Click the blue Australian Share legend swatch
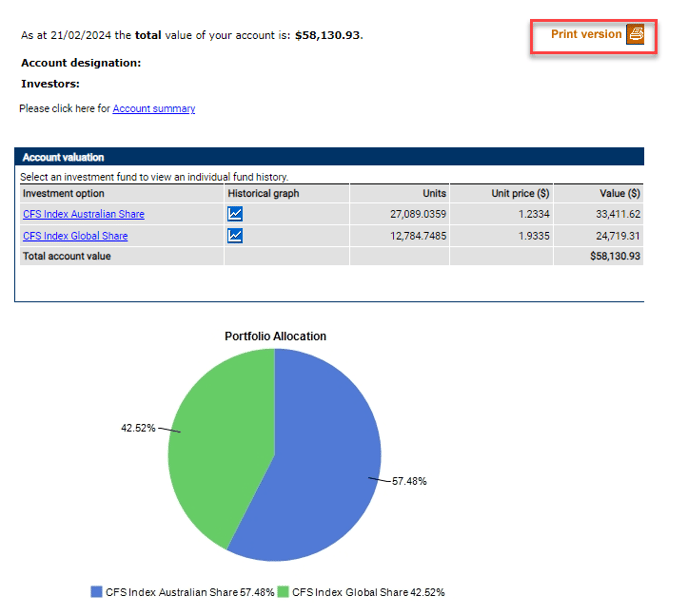Screen dimensions: 688x615 click(x=97, y=592)
